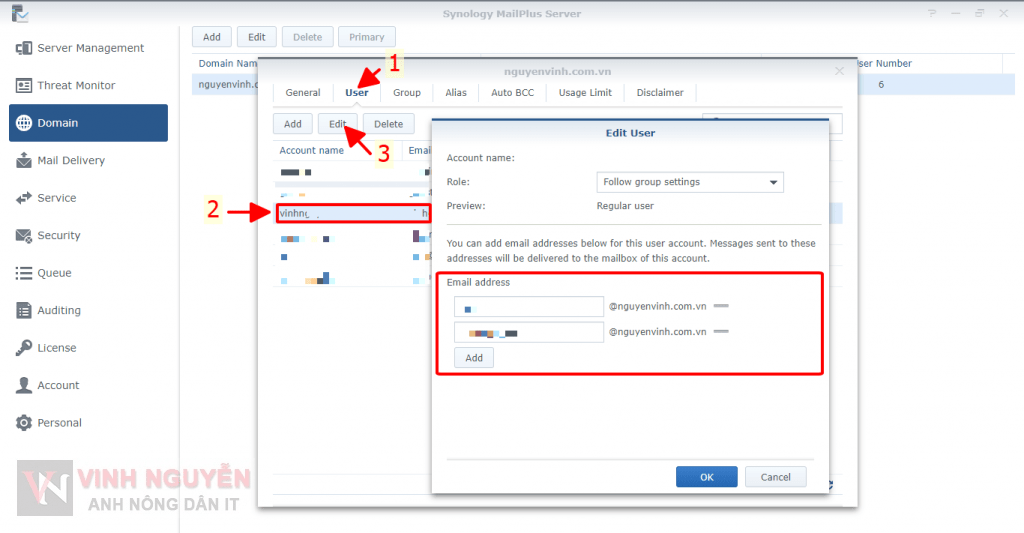
Task: Switch to the Alias tab
Action: pos(456,93)
